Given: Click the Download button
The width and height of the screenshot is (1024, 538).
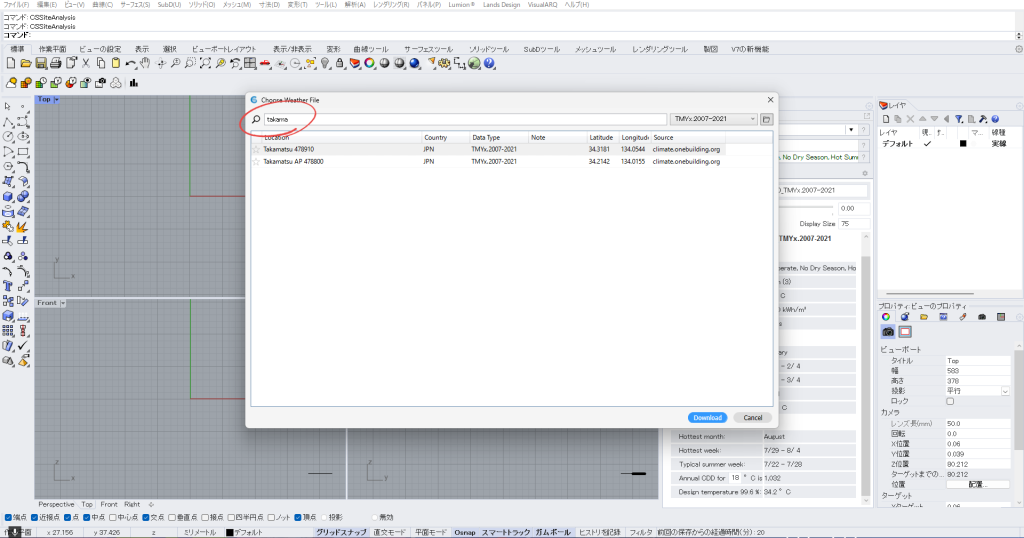Looking at the screenshot, I should tap(707, 417).
